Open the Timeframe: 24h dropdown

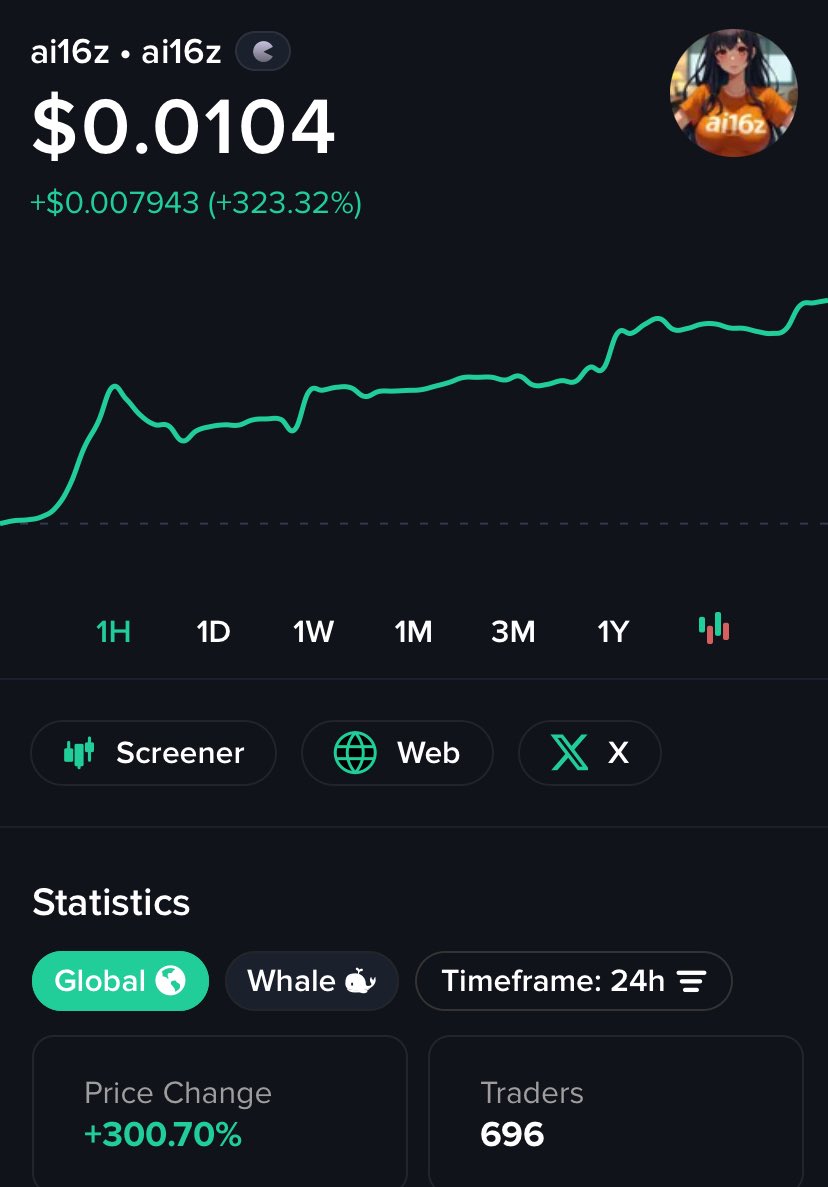click(574, 981)
